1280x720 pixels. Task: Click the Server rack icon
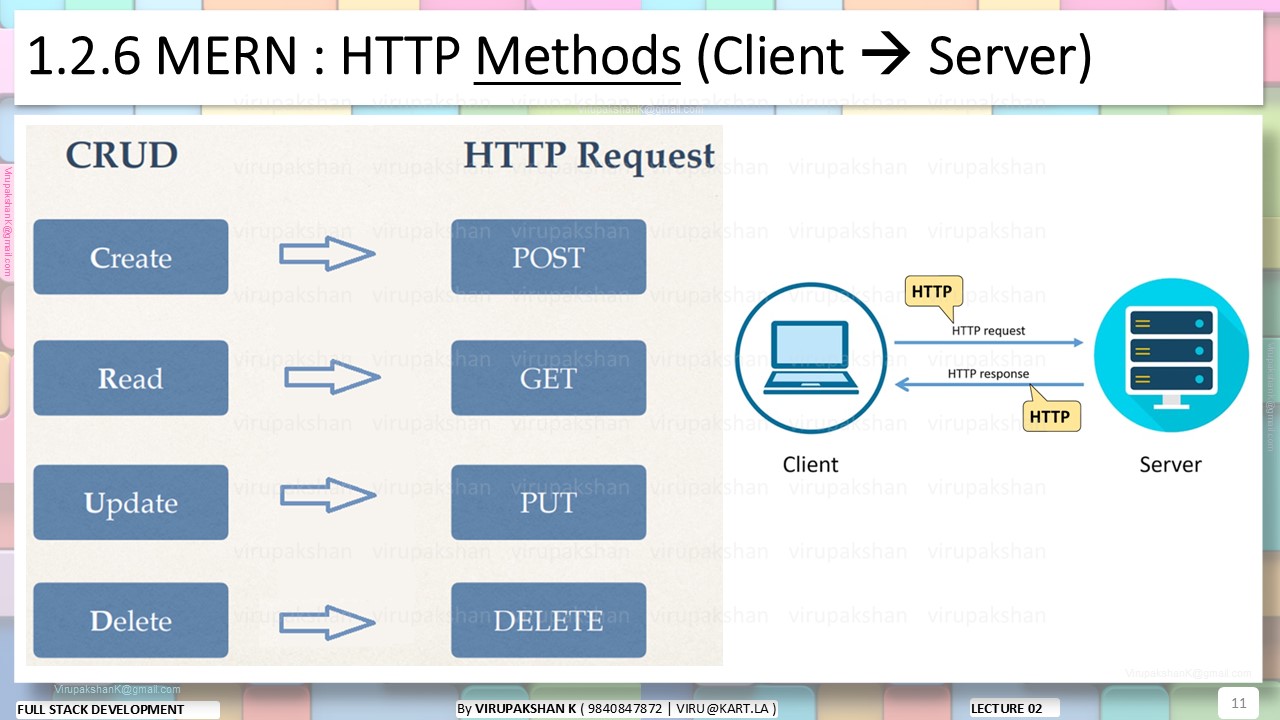pyautogui.click(x=1171, y=356)
